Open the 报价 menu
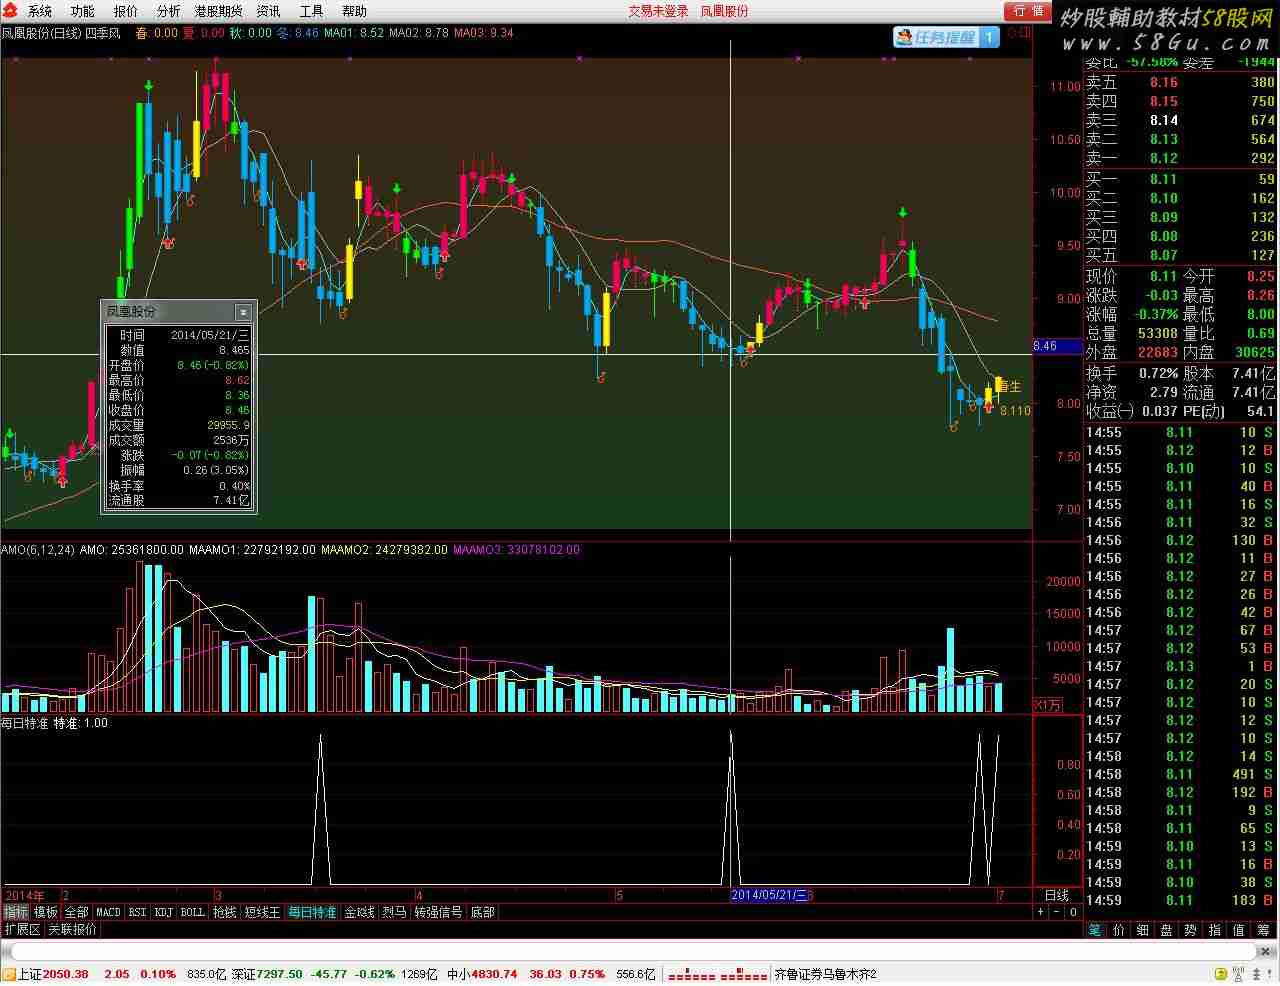 click(126, 11)
